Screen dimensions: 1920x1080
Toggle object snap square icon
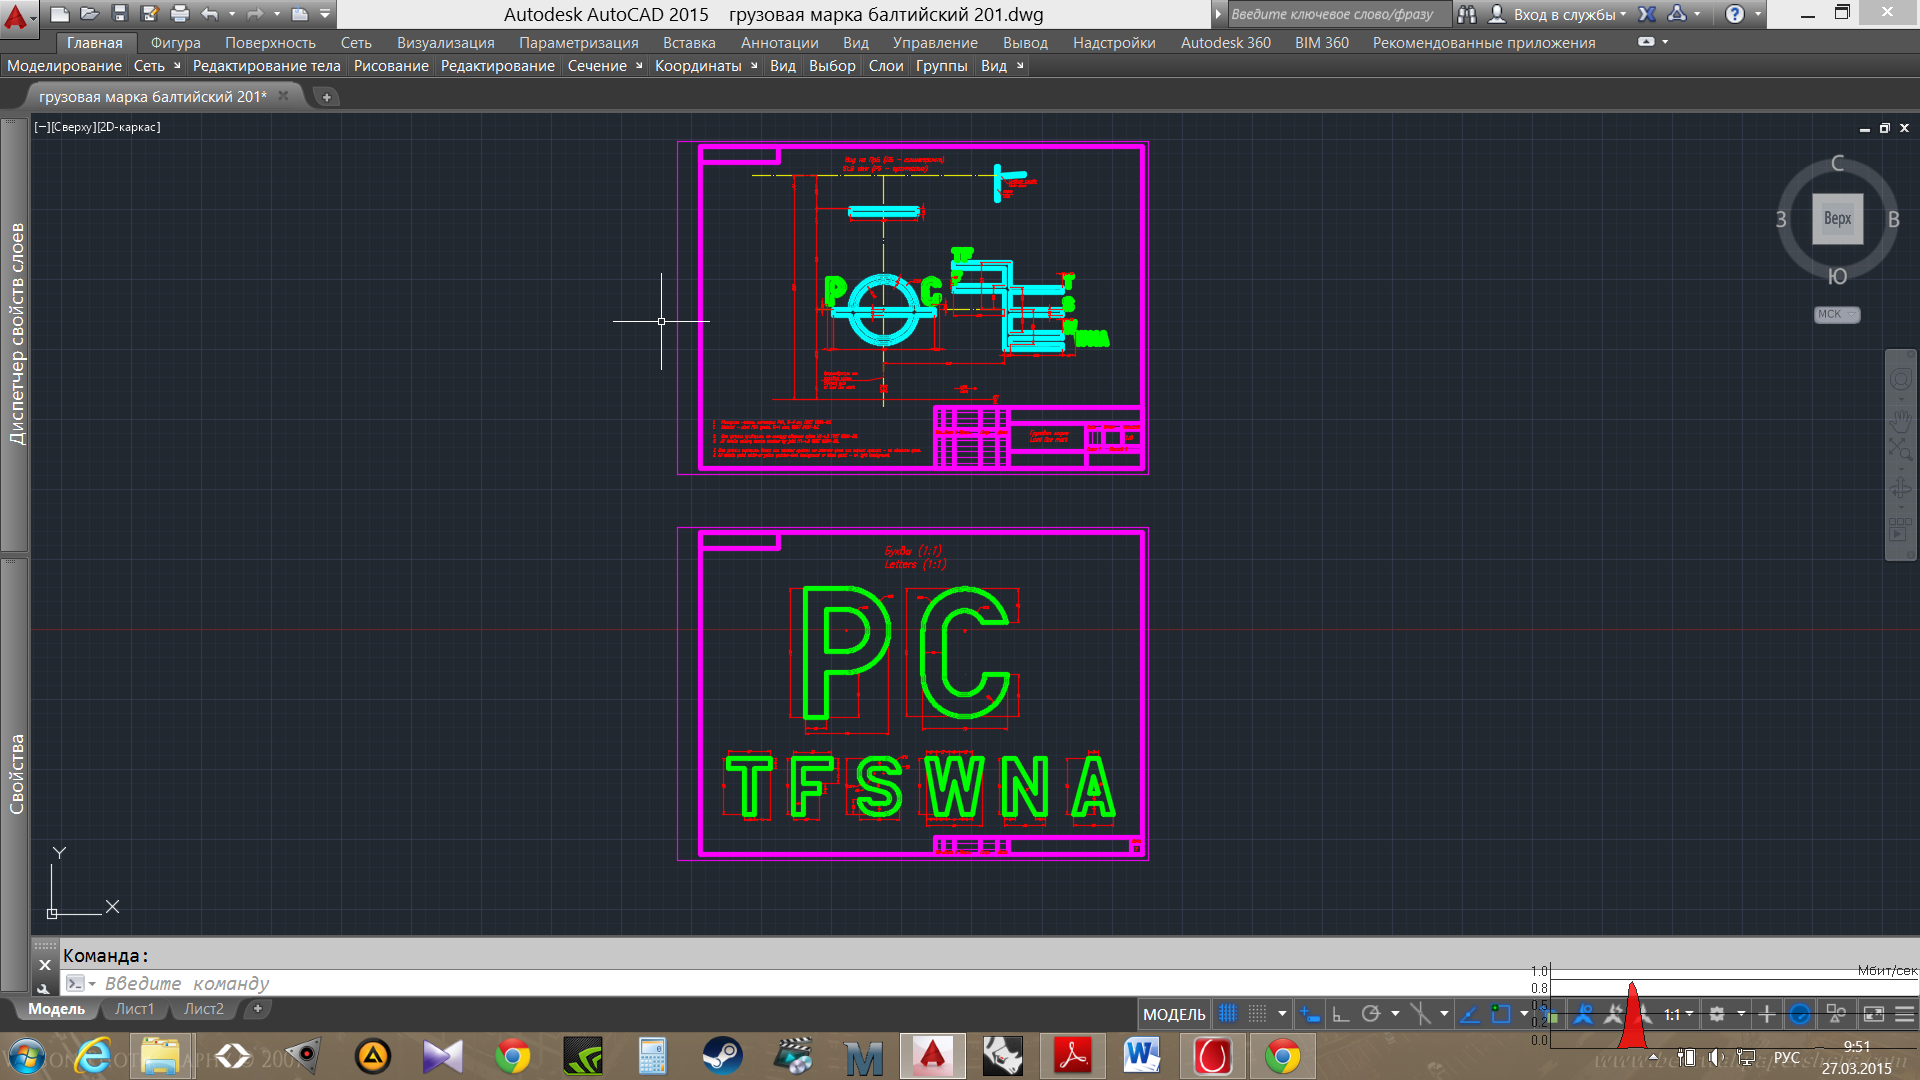(x=1500, y=1014)
